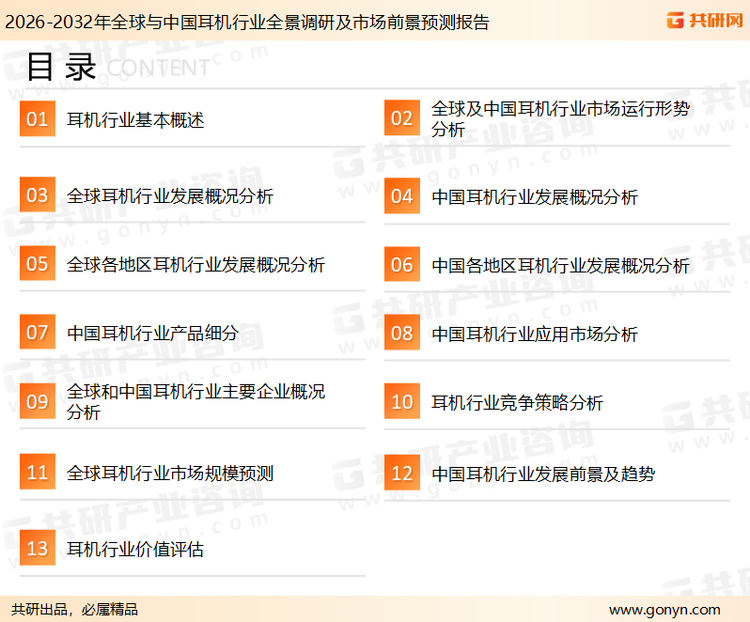Image resolution: width=750 pixels, height=622 pixels.
Task: Select chapter 全球耳机行业发展概况分析
Action: [170, 196]
